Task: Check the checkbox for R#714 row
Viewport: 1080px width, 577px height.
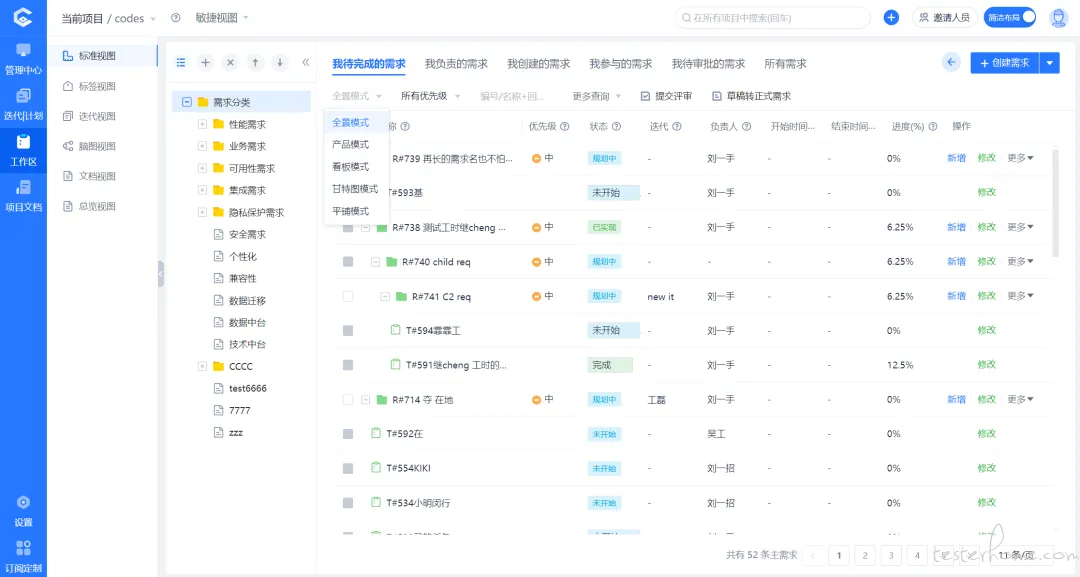Action: [348, 399]
